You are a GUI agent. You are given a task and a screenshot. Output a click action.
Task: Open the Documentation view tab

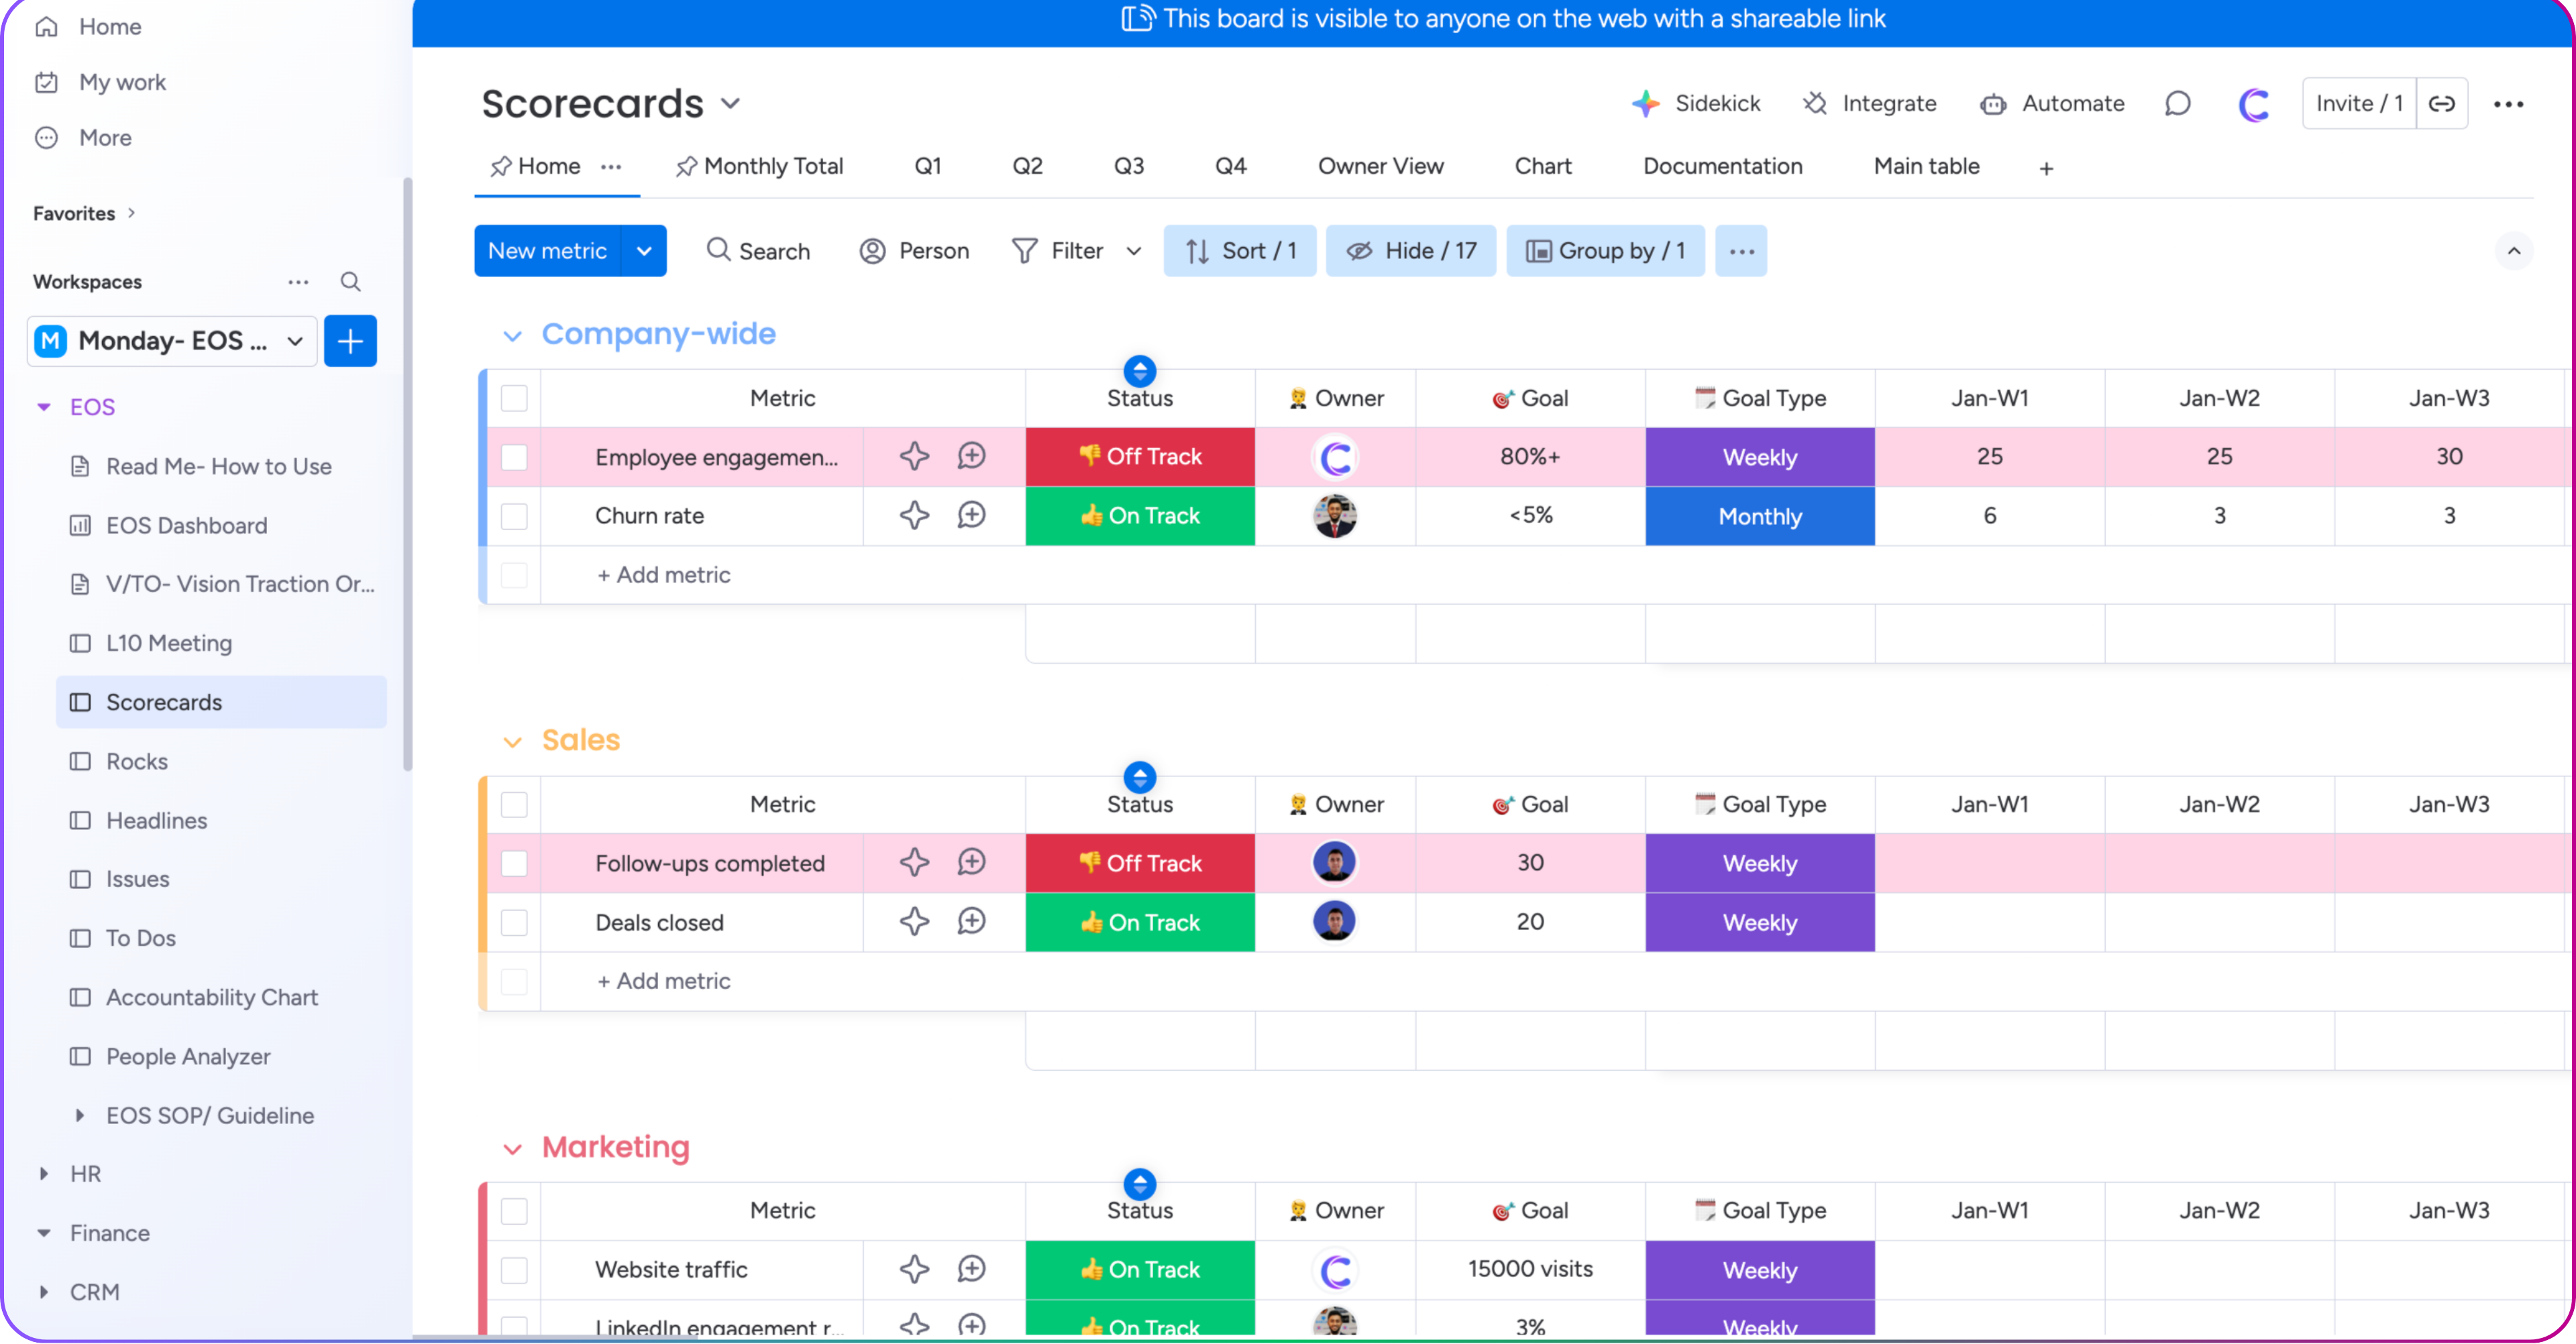pyautogui.click(x=1722, y=166)
